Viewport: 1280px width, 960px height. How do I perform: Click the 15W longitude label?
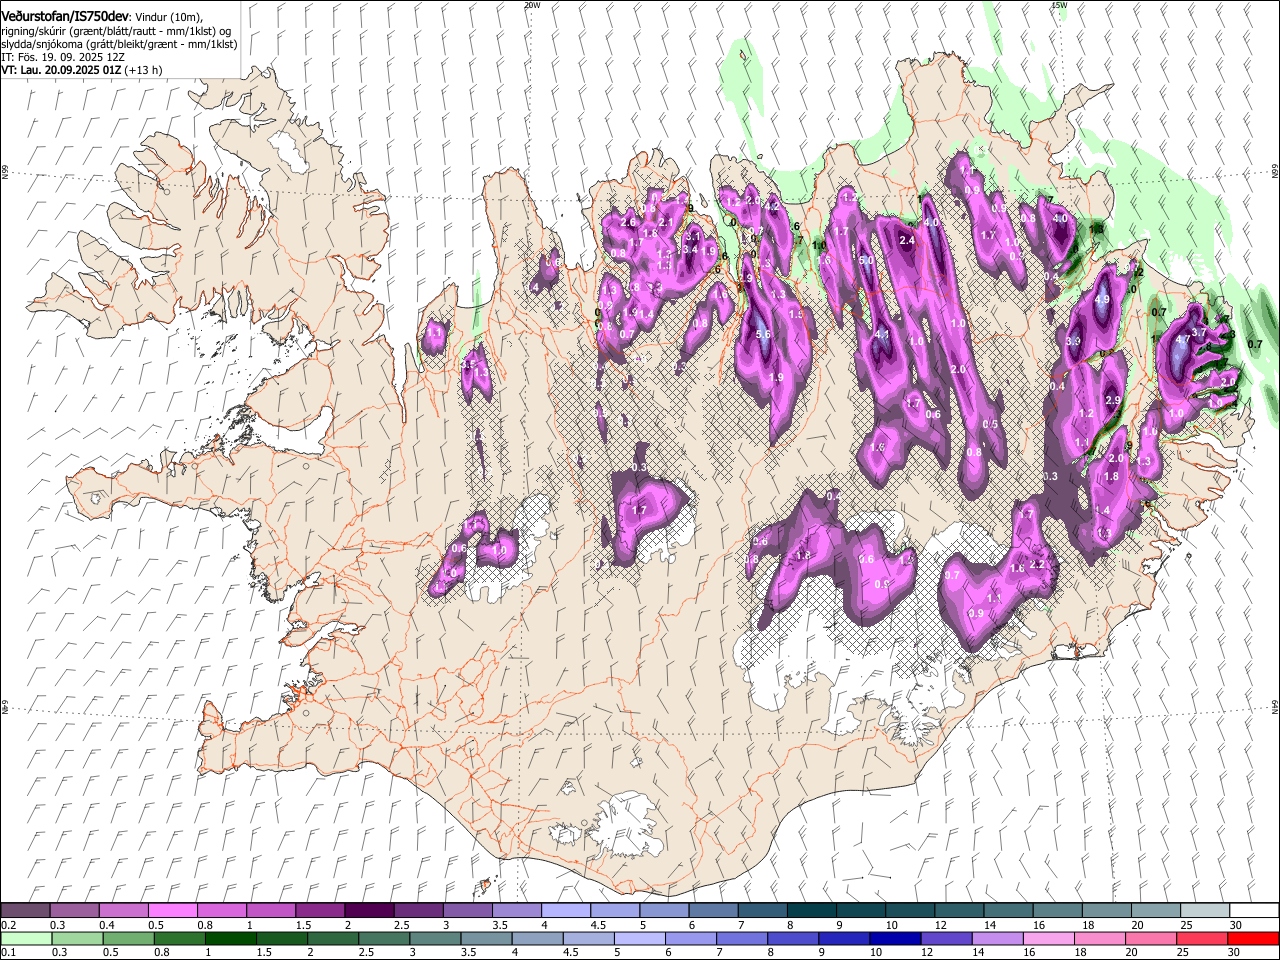[x=1059, y=5]
